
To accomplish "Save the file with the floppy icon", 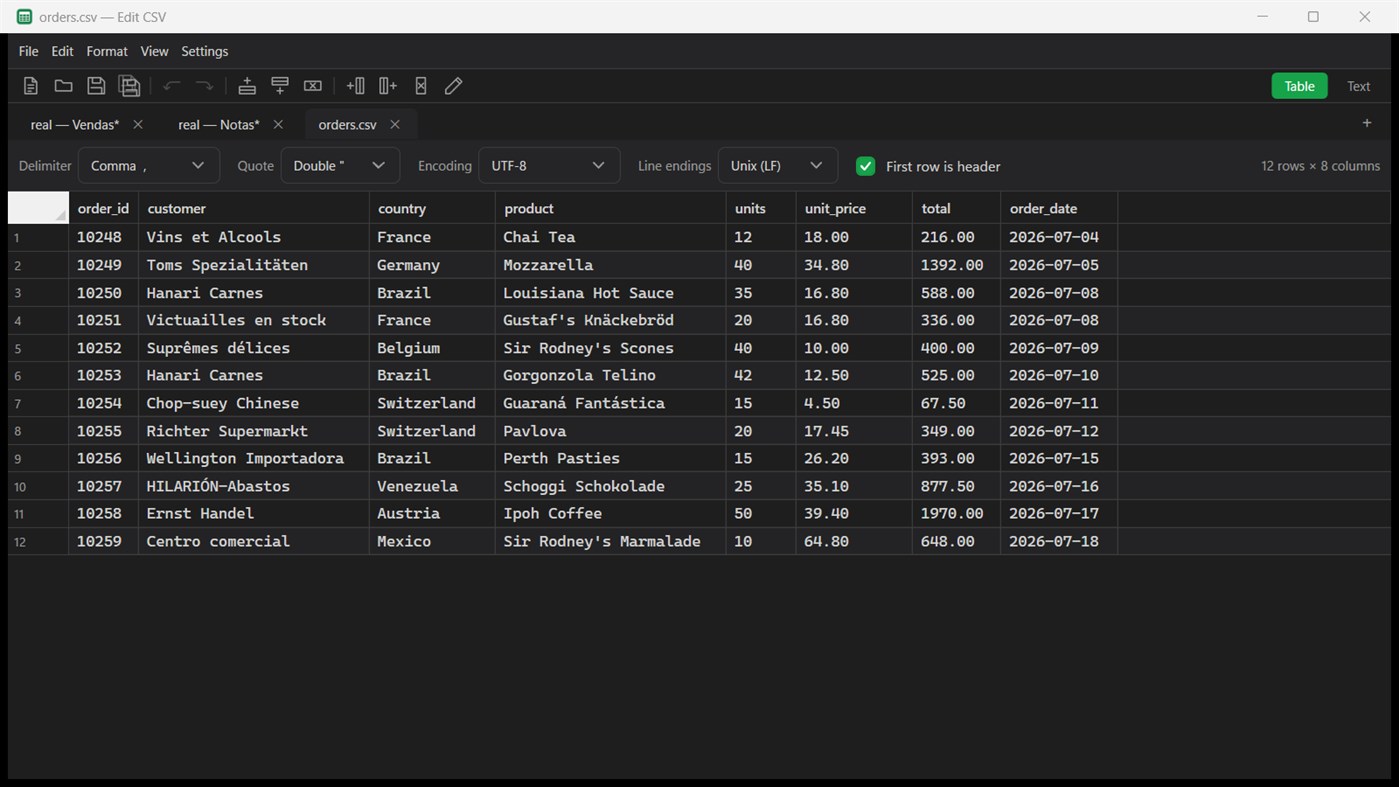I will pyautogui.click(x=96, y=86).
